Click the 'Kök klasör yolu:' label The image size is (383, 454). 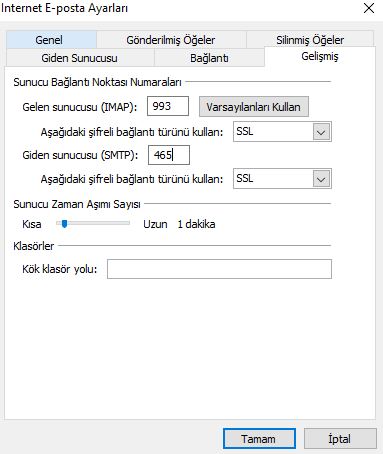[x=60, y=269]
